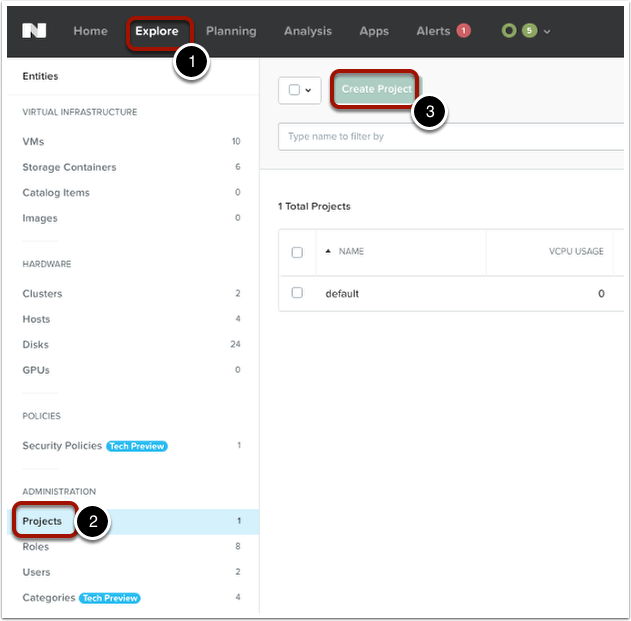The image size is (631, 621).
Task: Open the default project link
Action: (342, 293)
